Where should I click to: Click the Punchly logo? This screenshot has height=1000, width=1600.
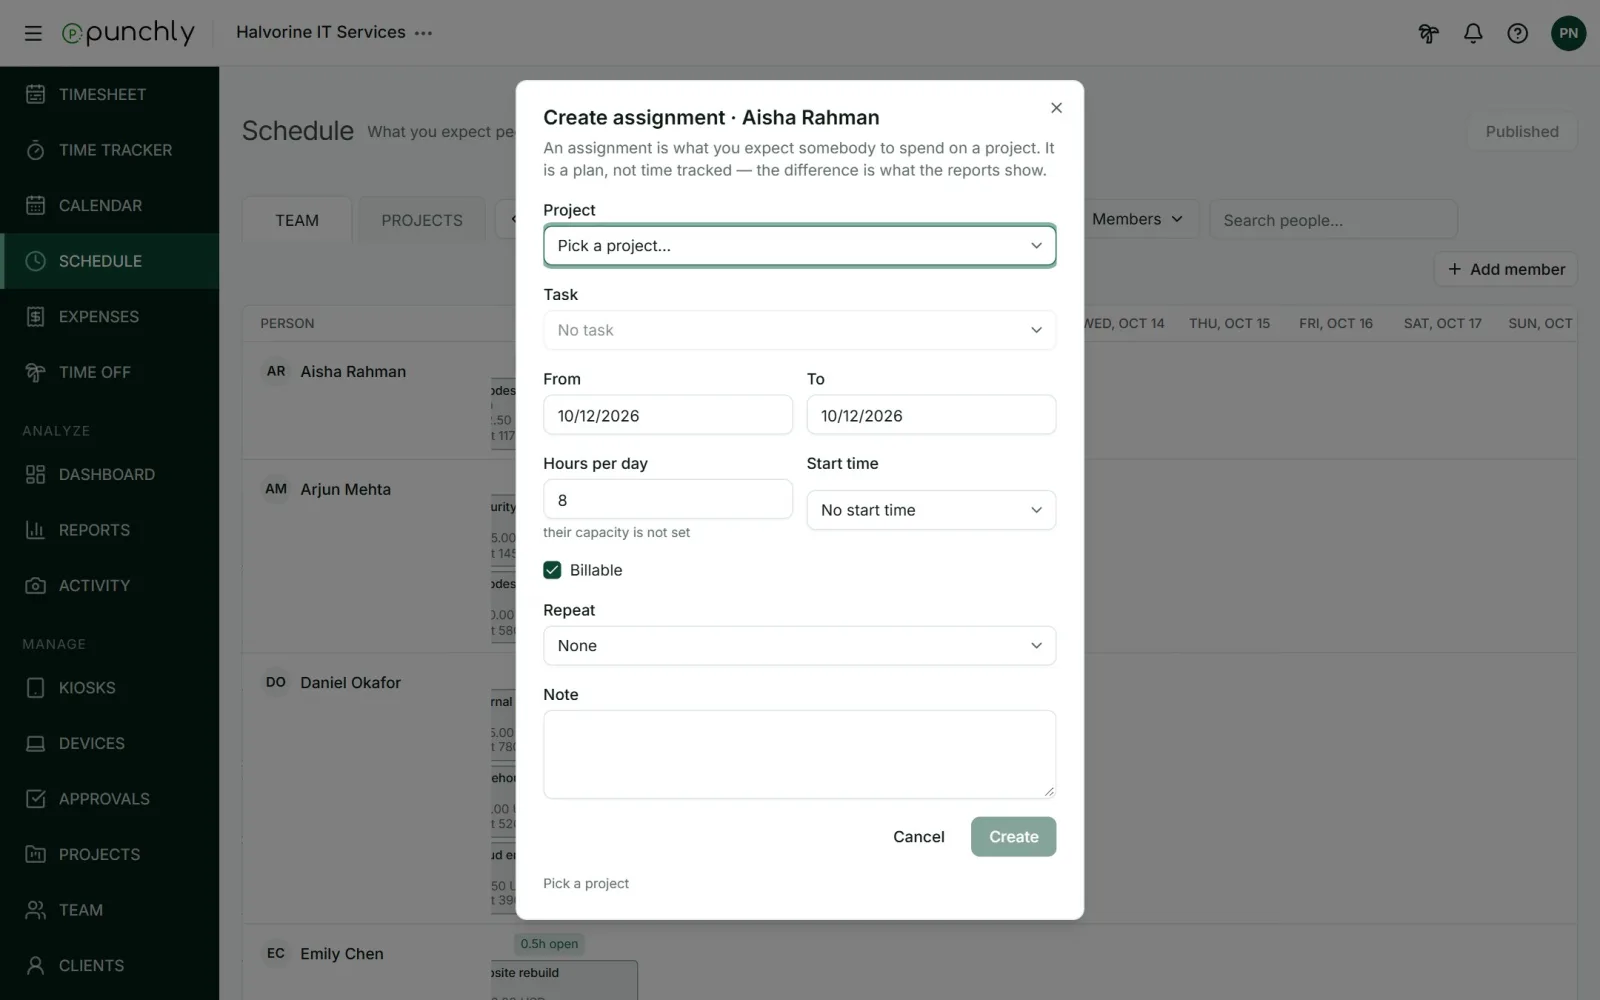pyautogui.click(x=128, y=33)
